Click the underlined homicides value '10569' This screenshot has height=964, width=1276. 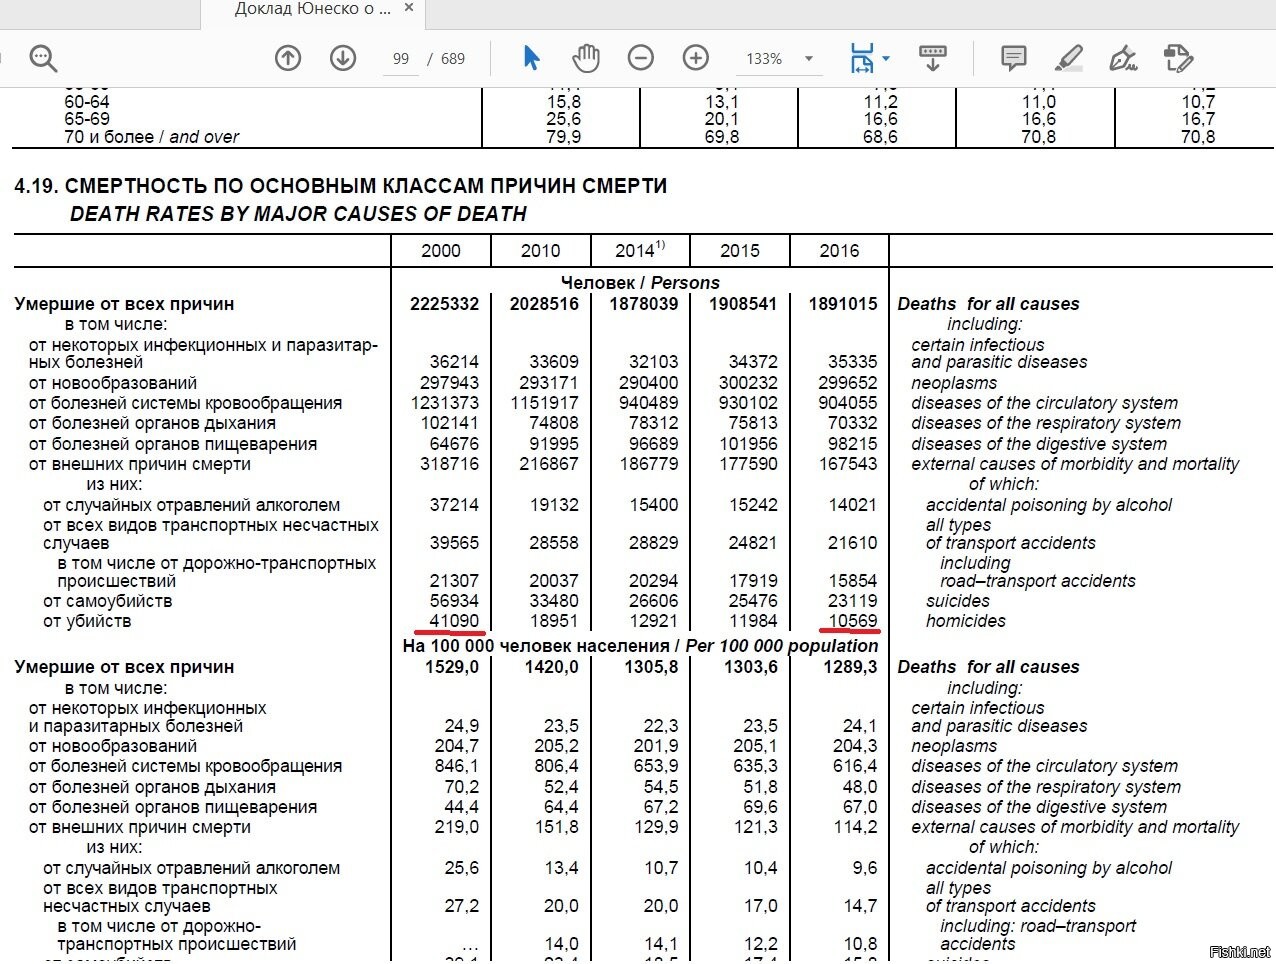coord(852,621)
